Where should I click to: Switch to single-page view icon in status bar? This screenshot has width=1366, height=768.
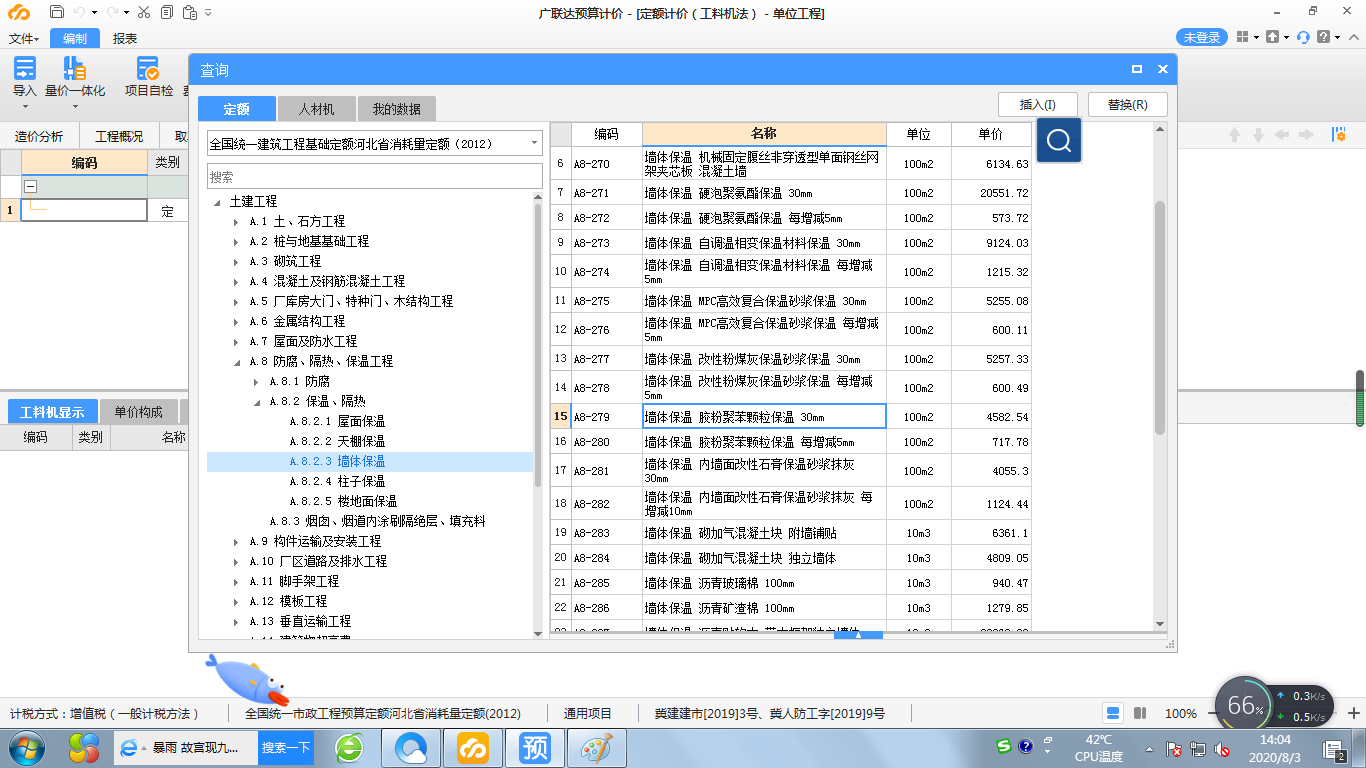coord(1113,713)
